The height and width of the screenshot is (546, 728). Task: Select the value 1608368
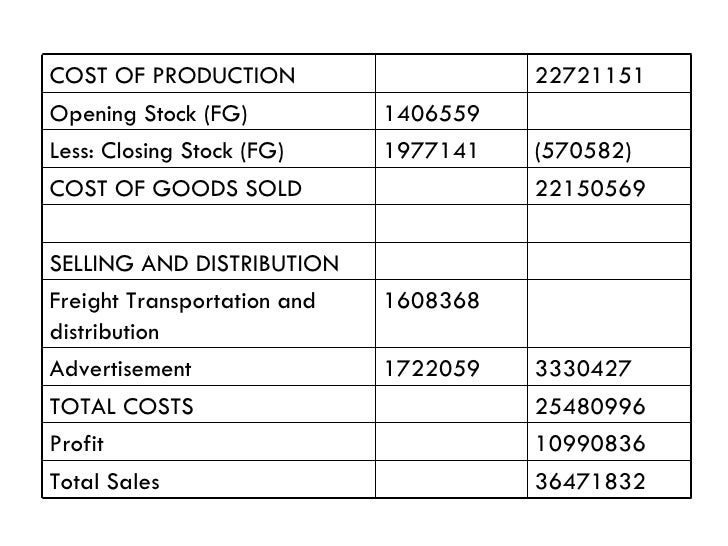432,301
